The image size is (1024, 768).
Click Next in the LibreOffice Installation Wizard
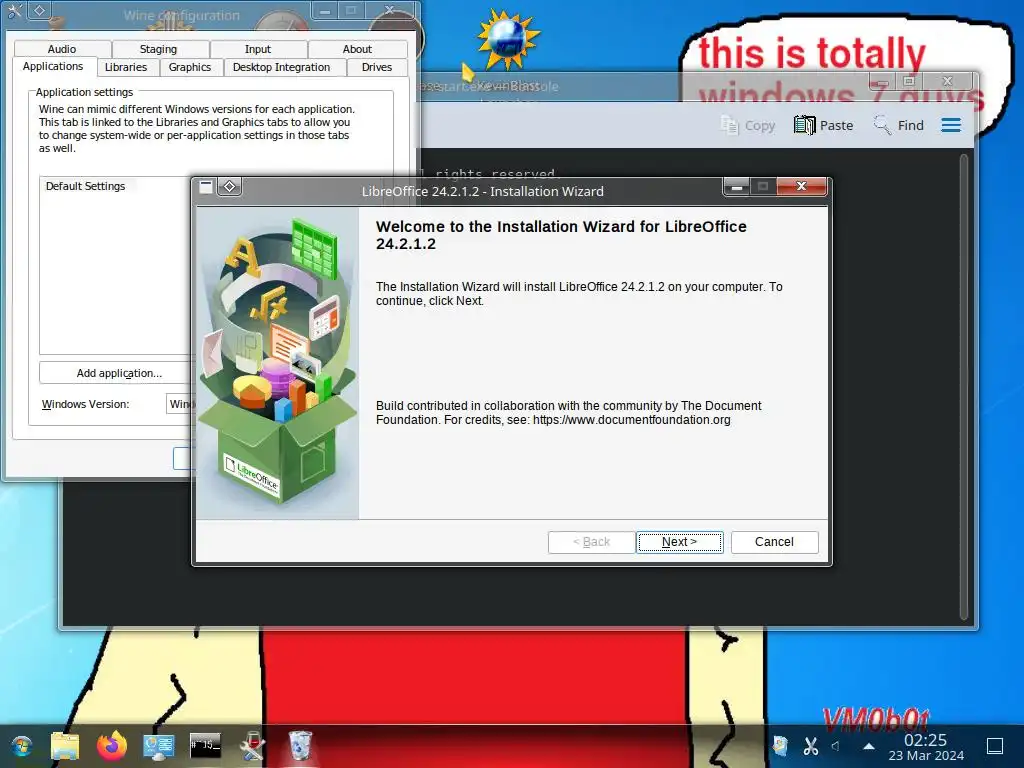[x=680, y=542]
